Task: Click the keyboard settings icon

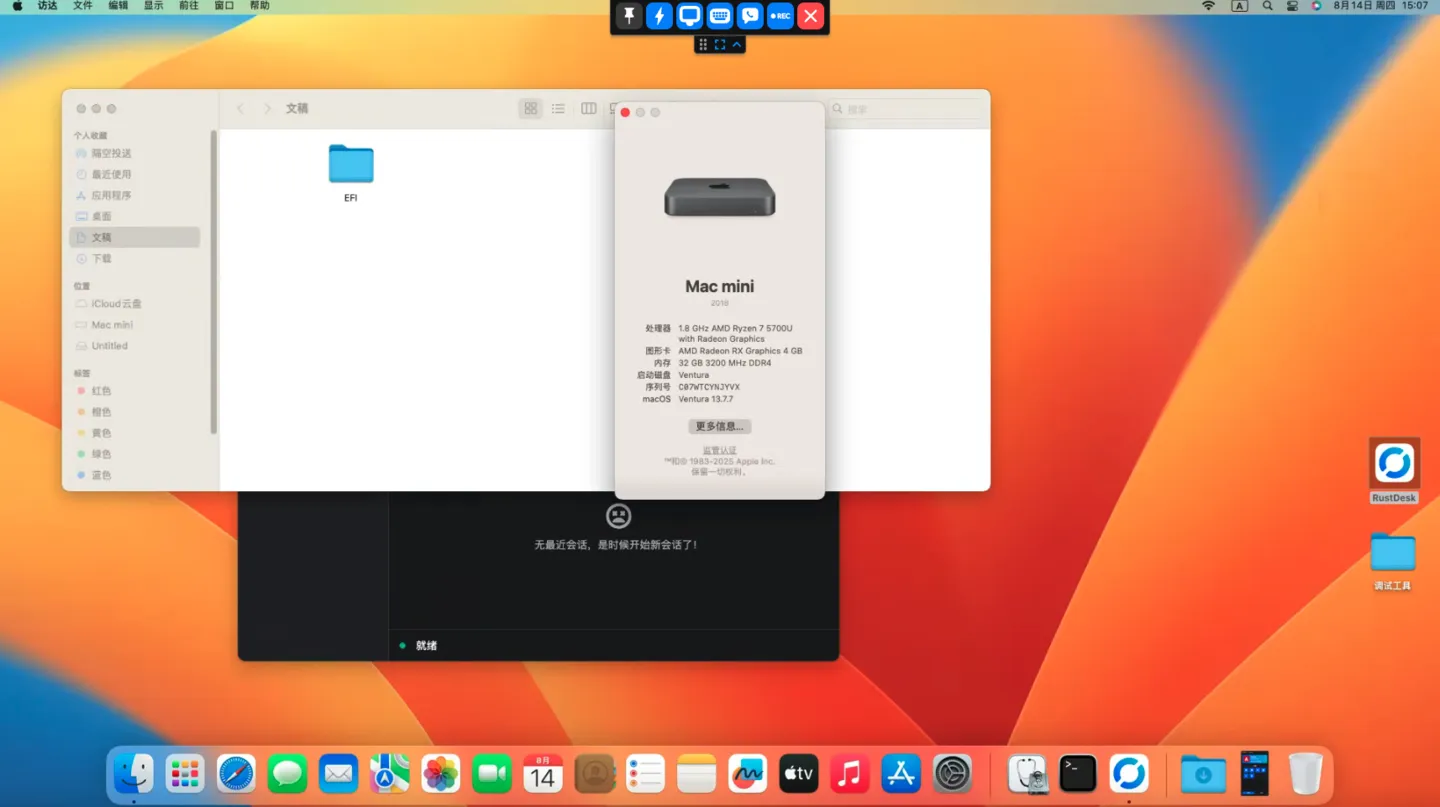Action: (x=719, y=16)
